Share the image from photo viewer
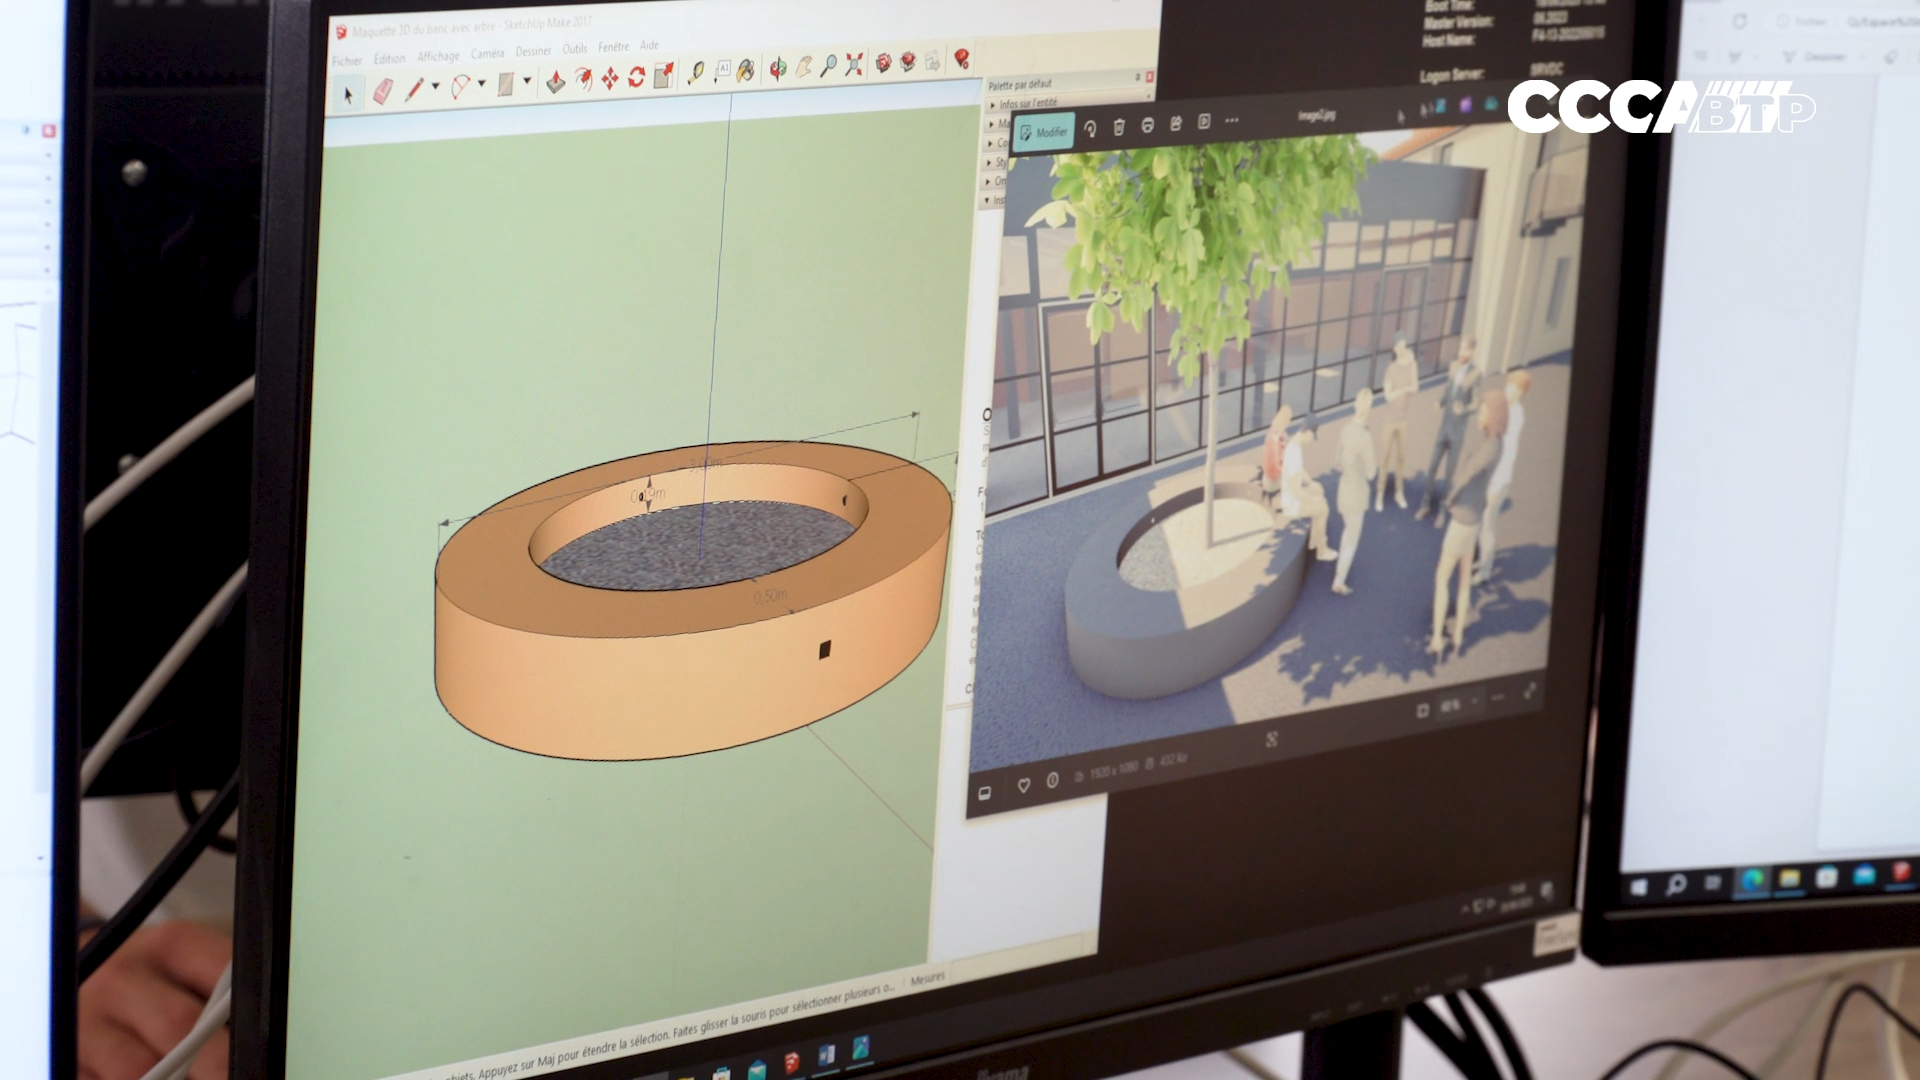 (x=1176, y=123)
